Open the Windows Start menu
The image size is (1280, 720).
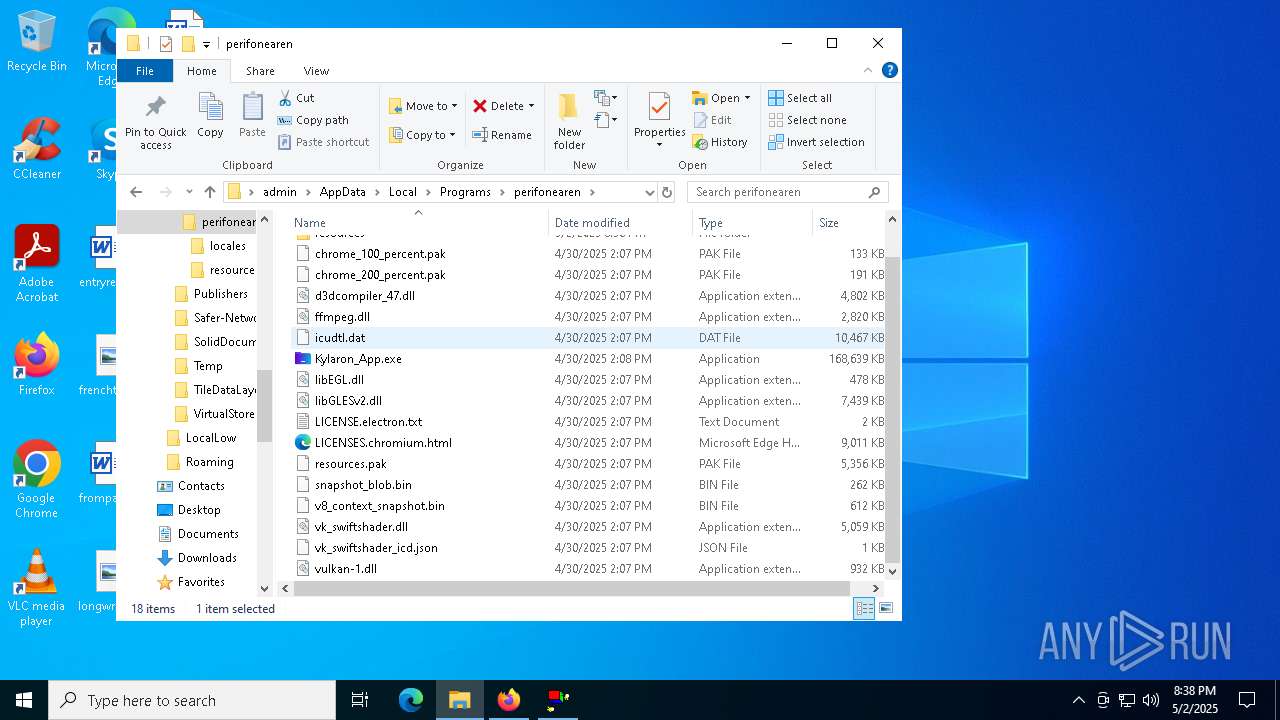[x=24, y=700]
